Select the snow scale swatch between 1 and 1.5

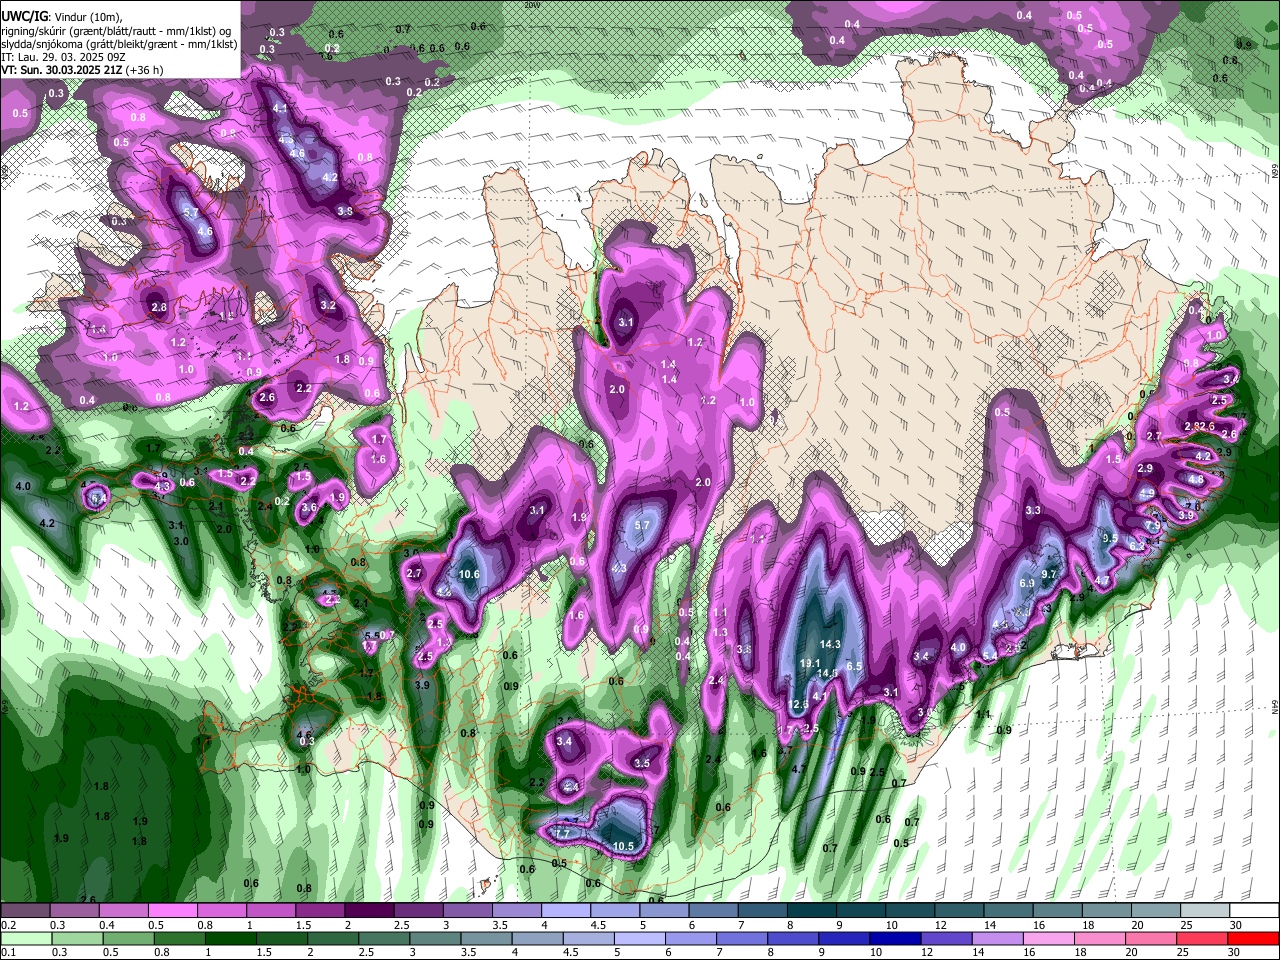point(271,910)
